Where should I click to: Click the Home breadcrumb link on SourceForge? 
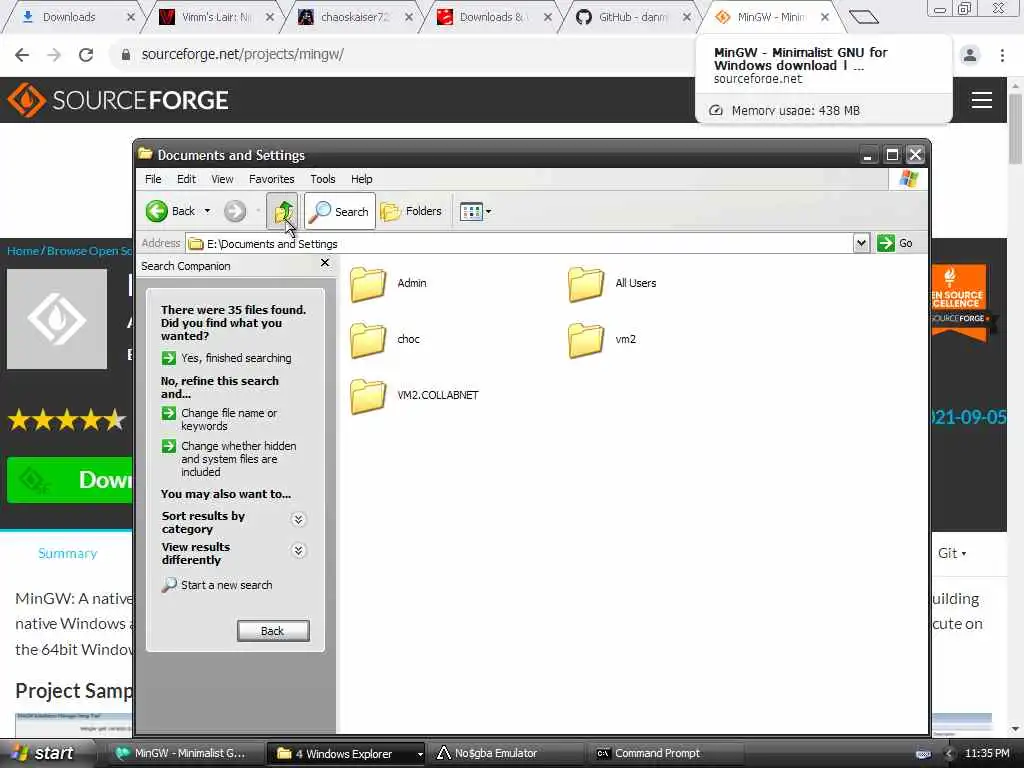(23, 251)
